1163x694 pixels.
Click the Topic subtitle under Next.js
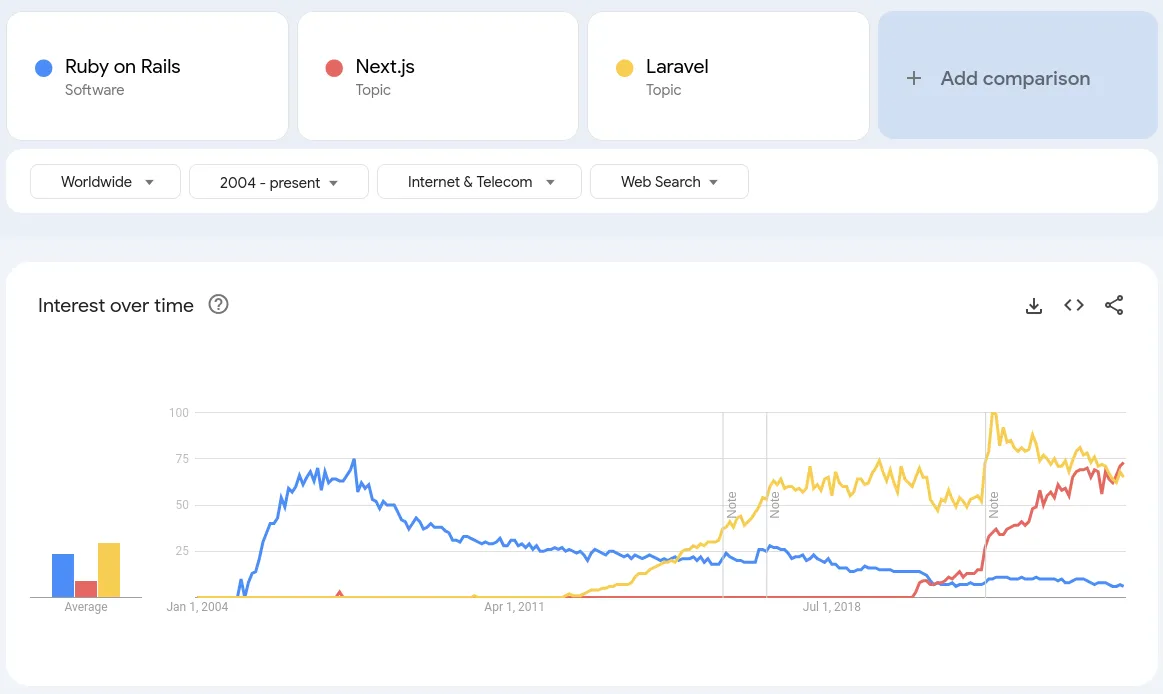click(373, 90)
